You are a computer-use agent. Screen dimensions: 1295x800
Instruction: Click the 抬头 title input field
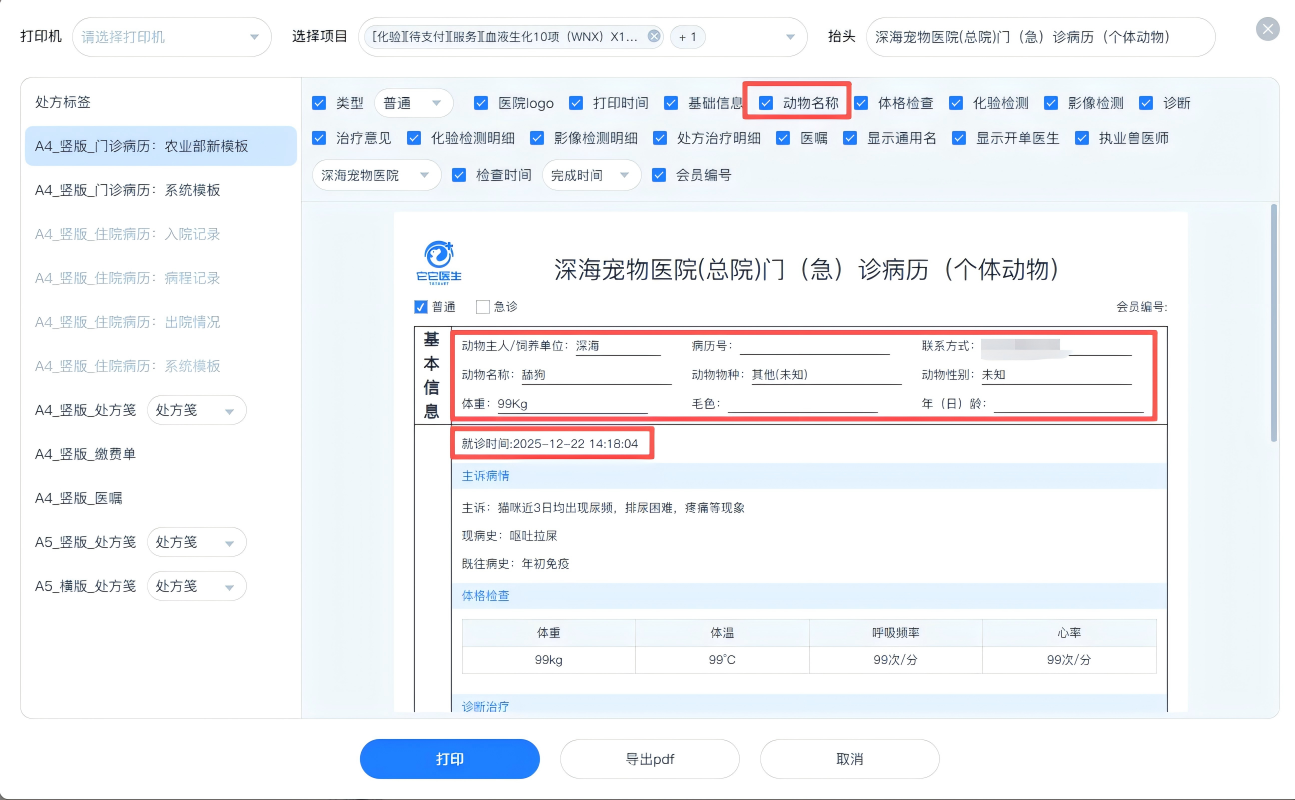point(1040,37)
